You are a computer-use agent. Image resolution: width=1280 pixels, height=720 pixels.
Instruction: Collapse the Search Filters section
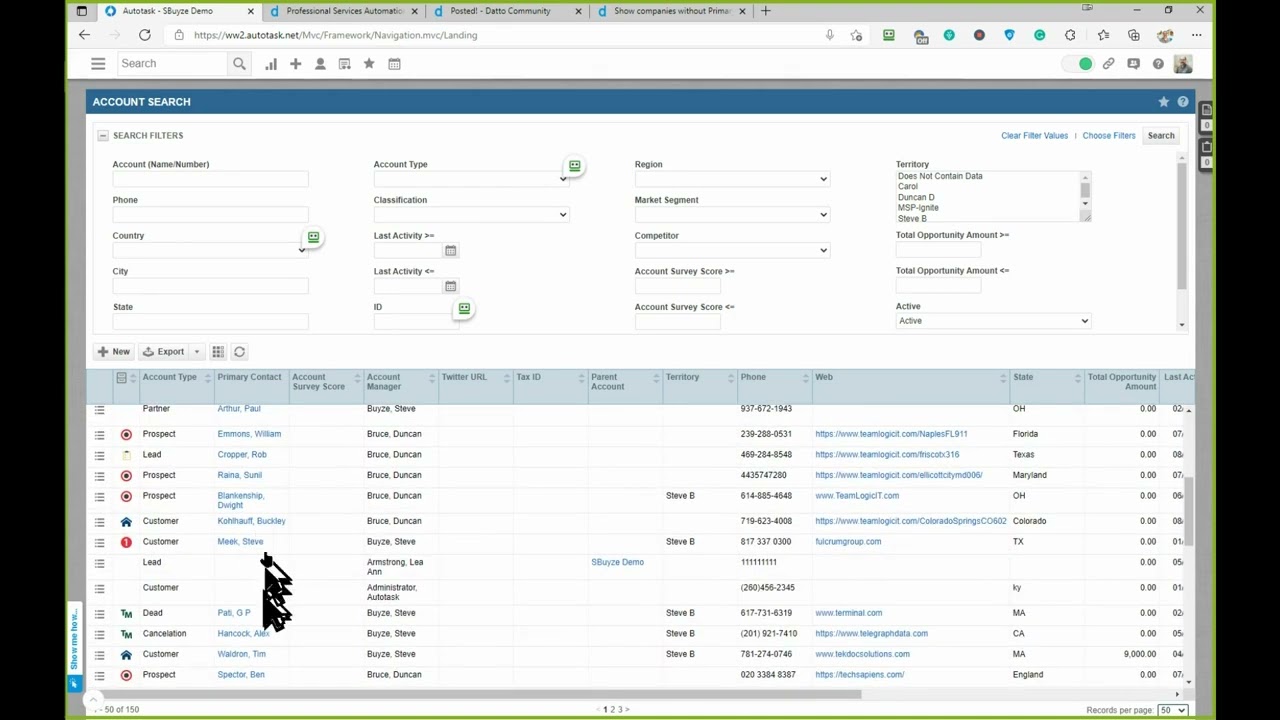(102, 135)
